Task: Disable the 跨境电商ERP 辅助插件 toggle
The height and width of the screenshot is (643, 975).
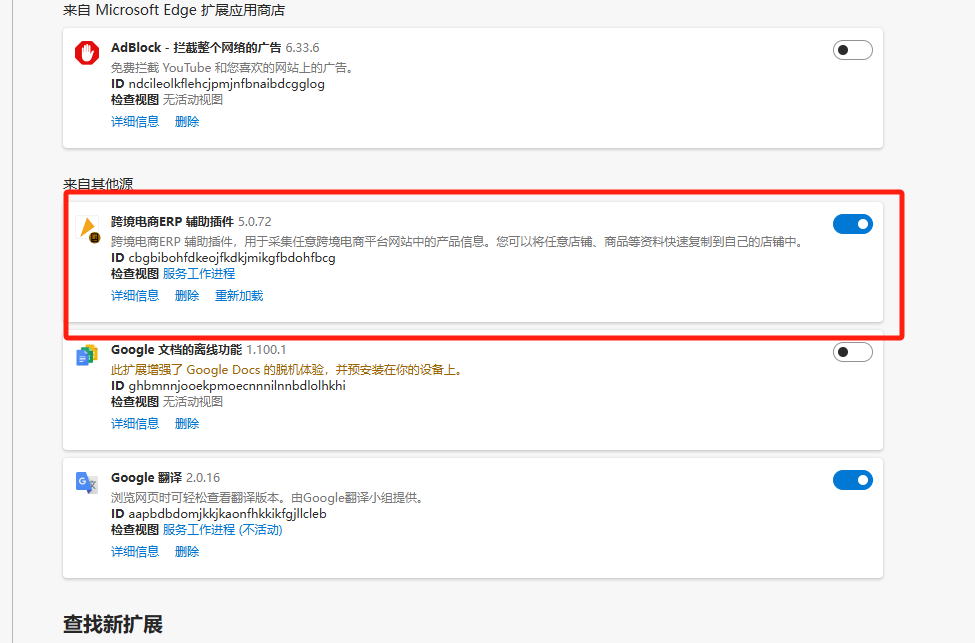Action: click(852, 224)
